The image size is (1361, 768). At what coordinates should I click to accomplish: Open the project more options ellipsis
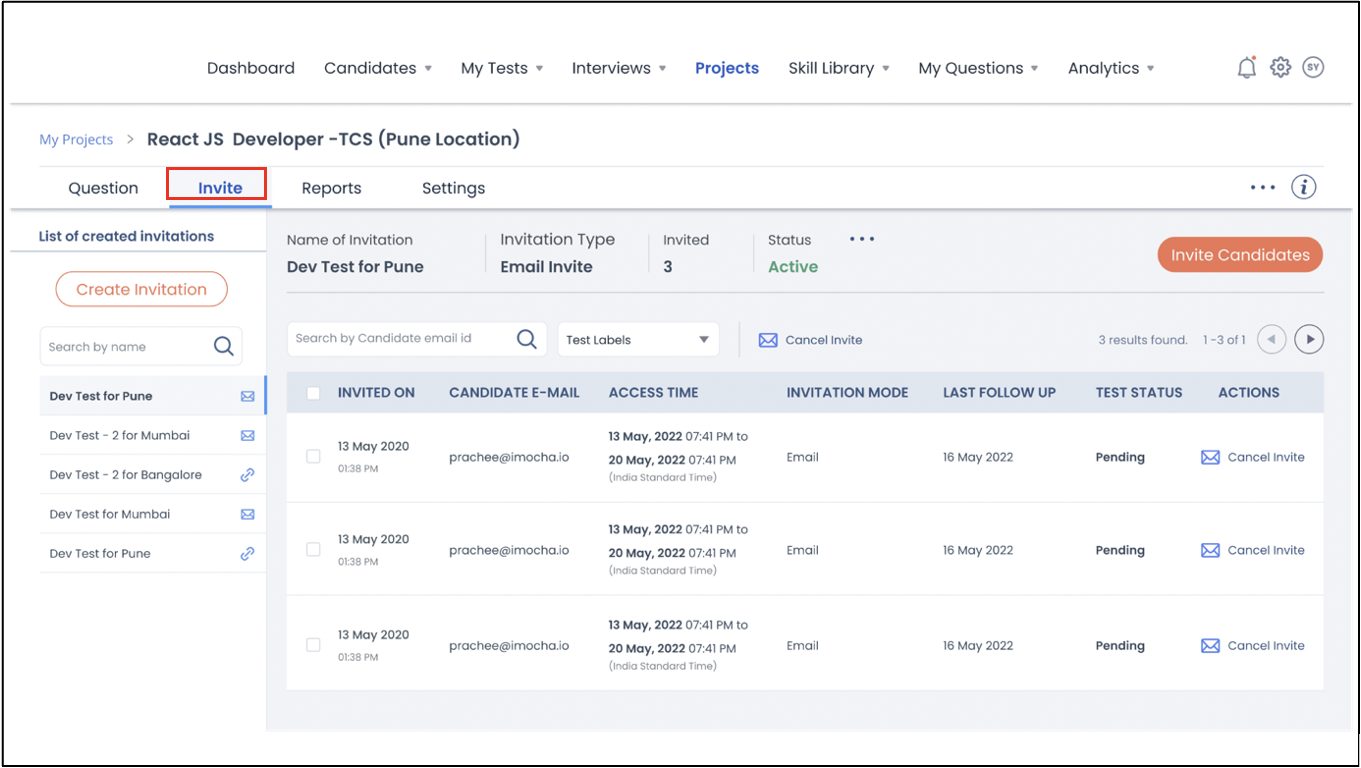pos(1263,187)
